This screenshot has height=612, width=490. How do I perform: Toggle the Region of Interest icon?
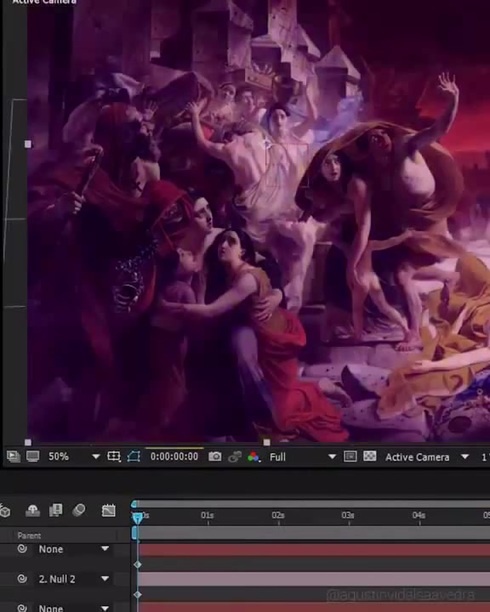(x=350, y=456)
